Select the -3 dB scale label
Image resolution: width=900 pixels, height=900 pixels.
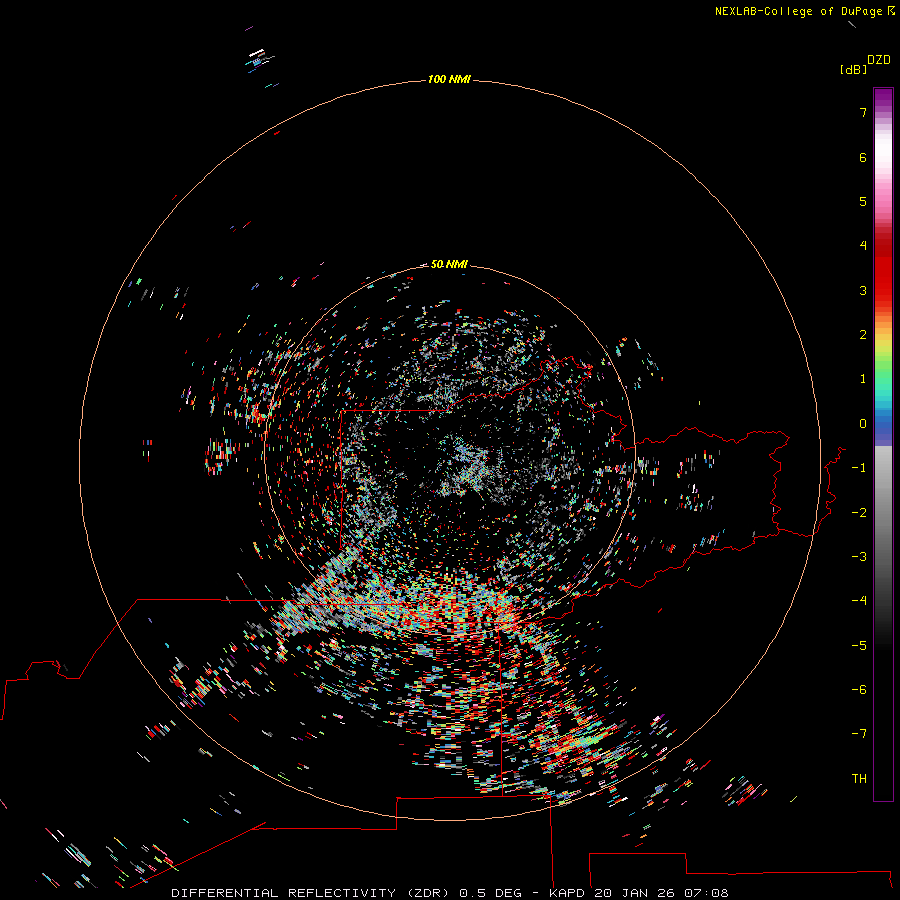(x=859, y=557)
